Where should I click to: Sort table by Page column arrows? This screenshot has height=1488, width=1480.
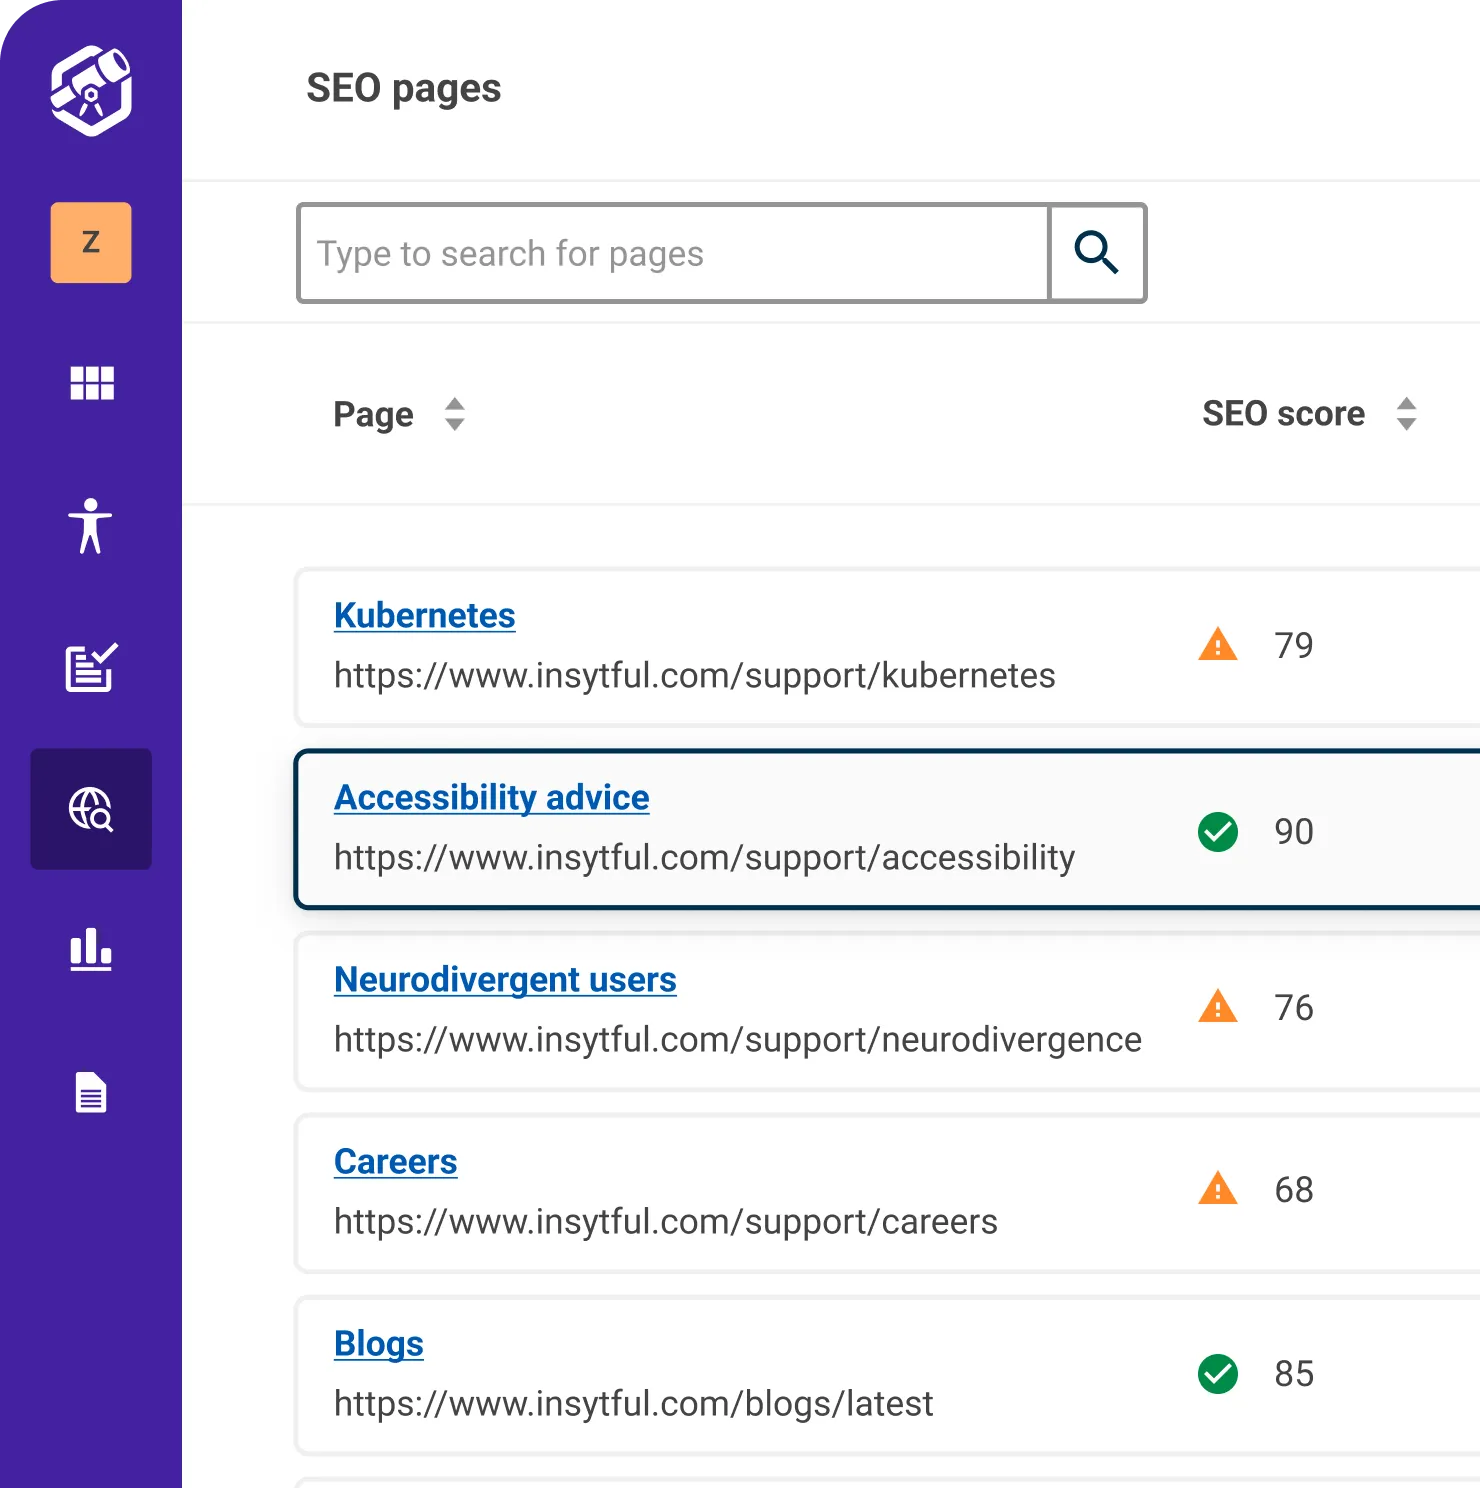[455, 414]
